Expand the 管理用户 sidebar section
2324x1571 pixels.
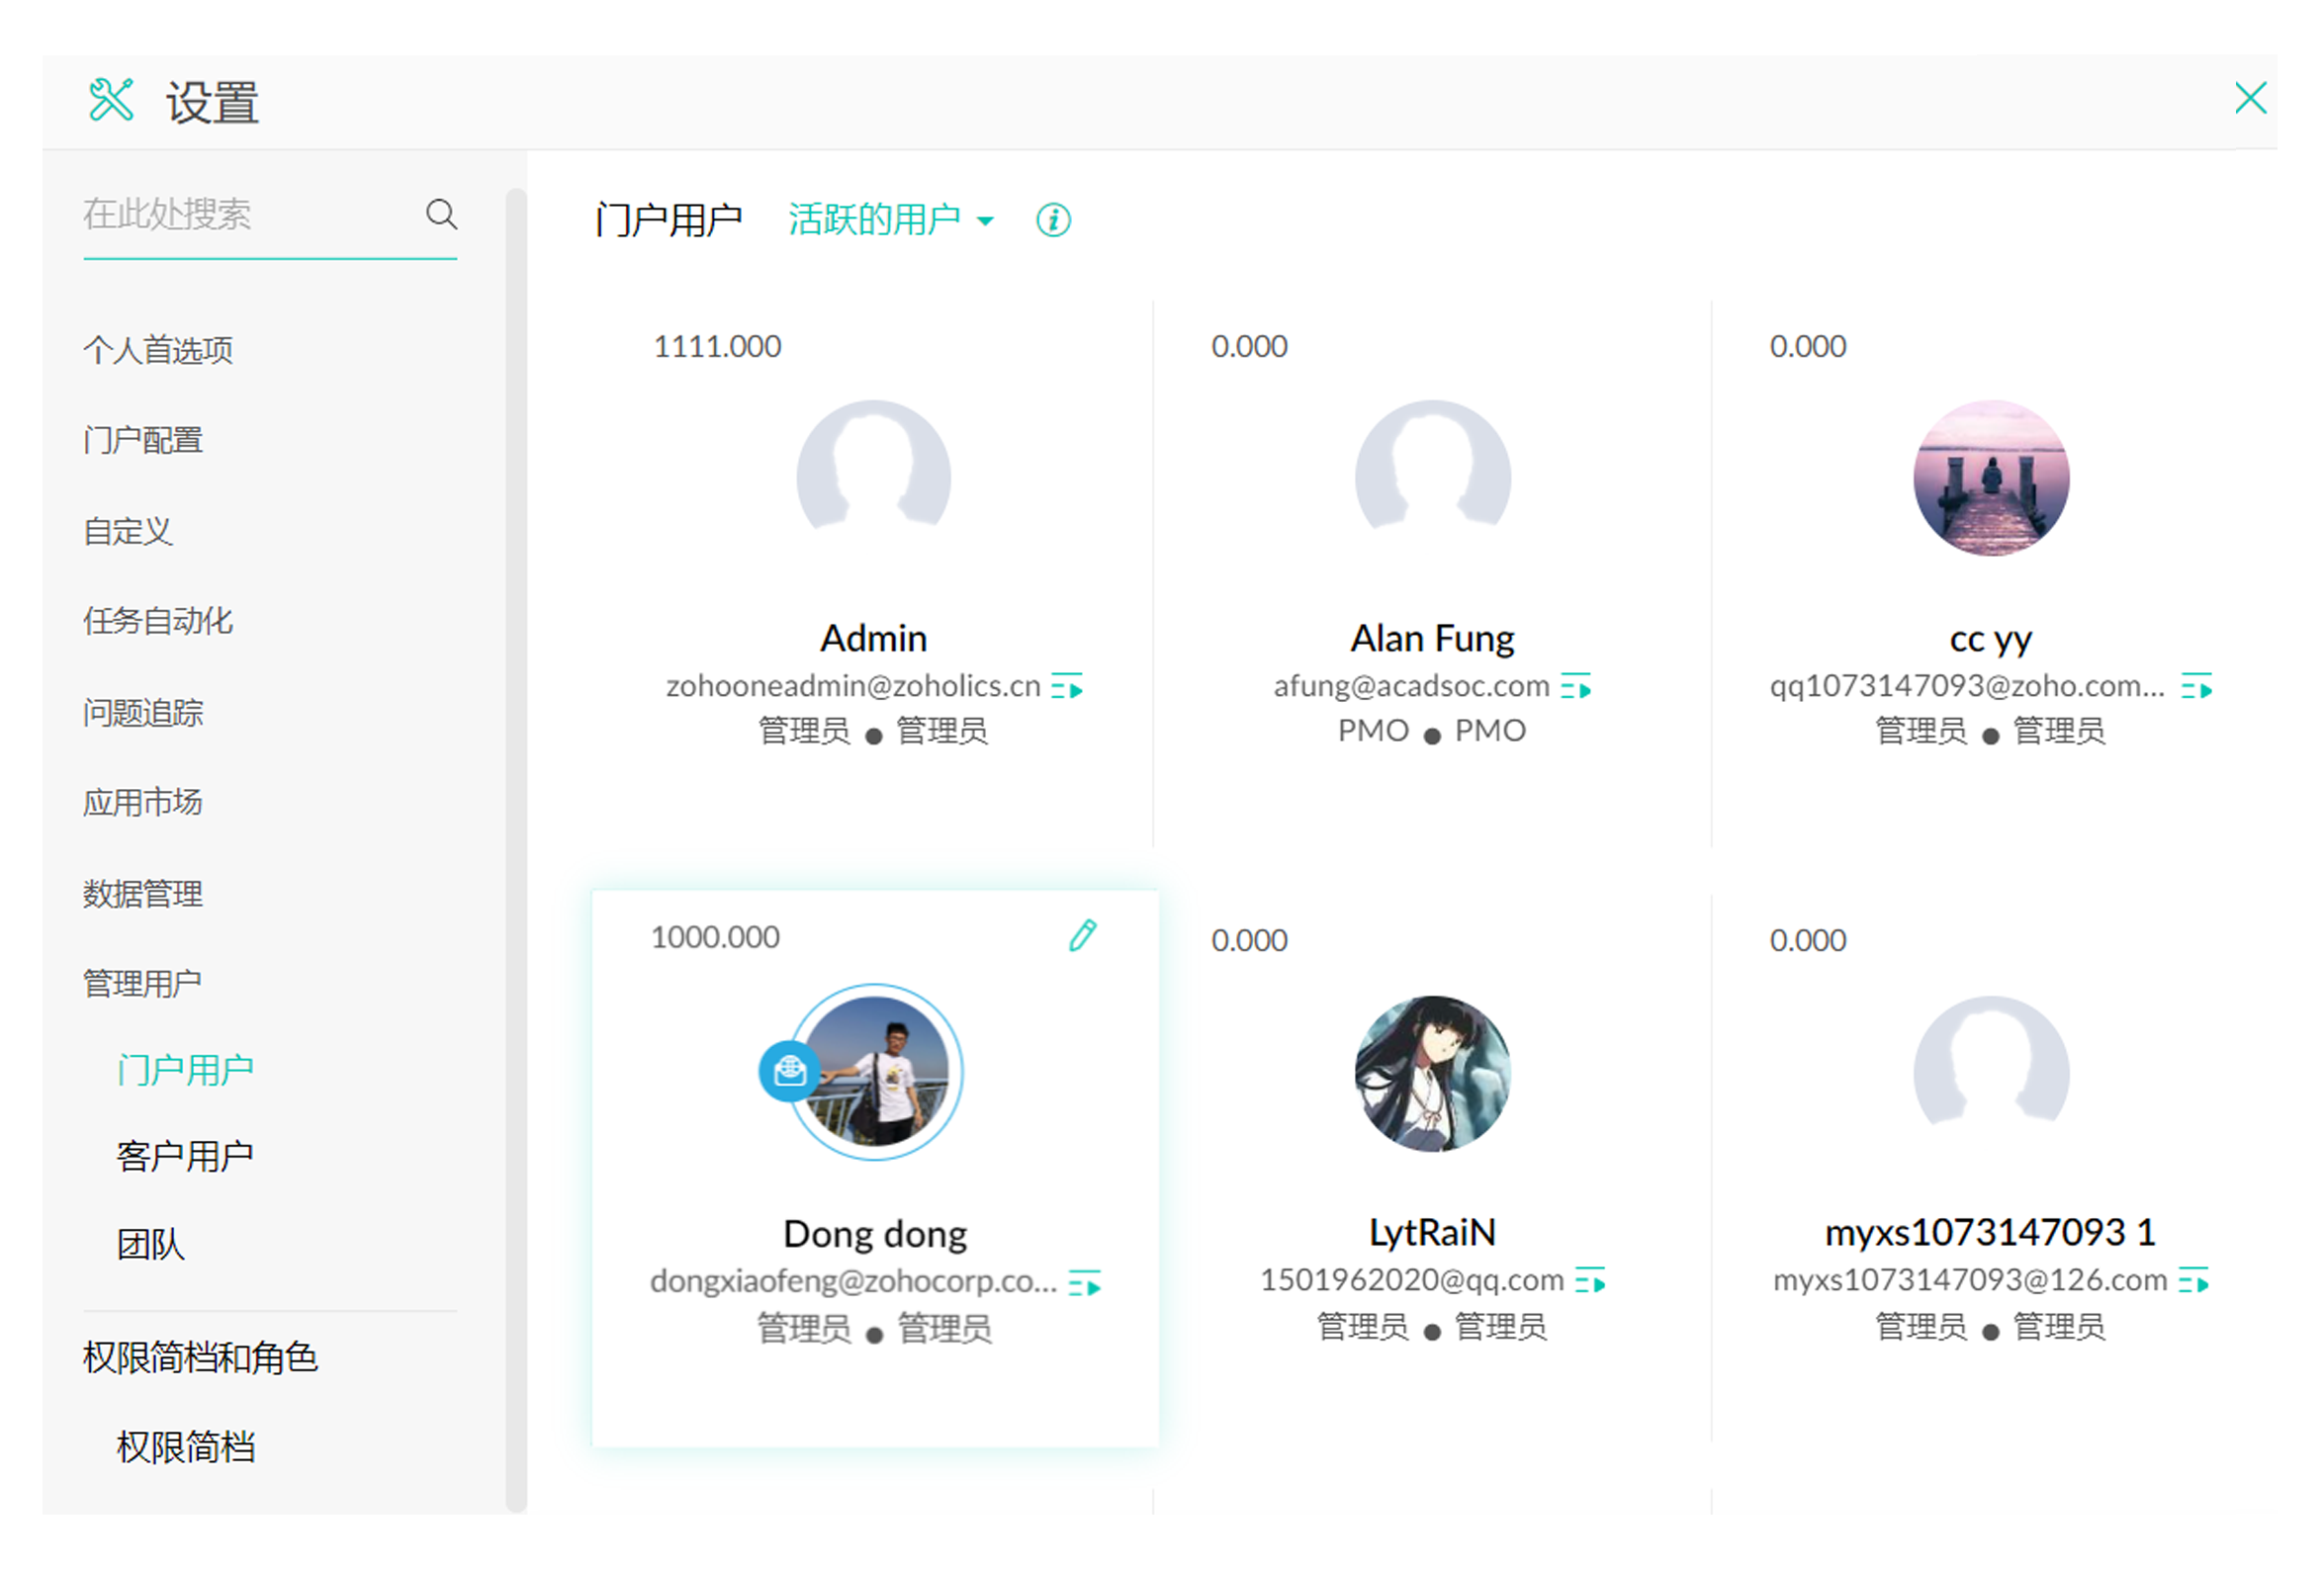[x=142, y=983]
